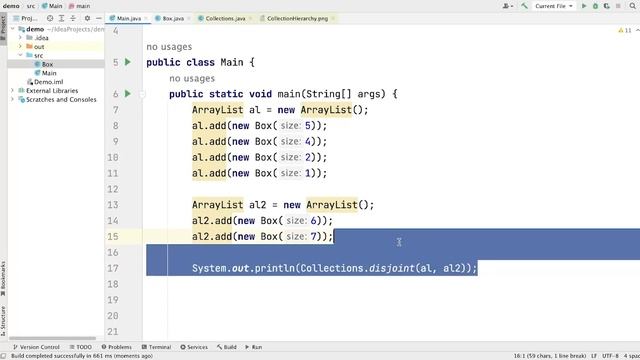Click the Collapse All icon in Project panel

[73, 18]
